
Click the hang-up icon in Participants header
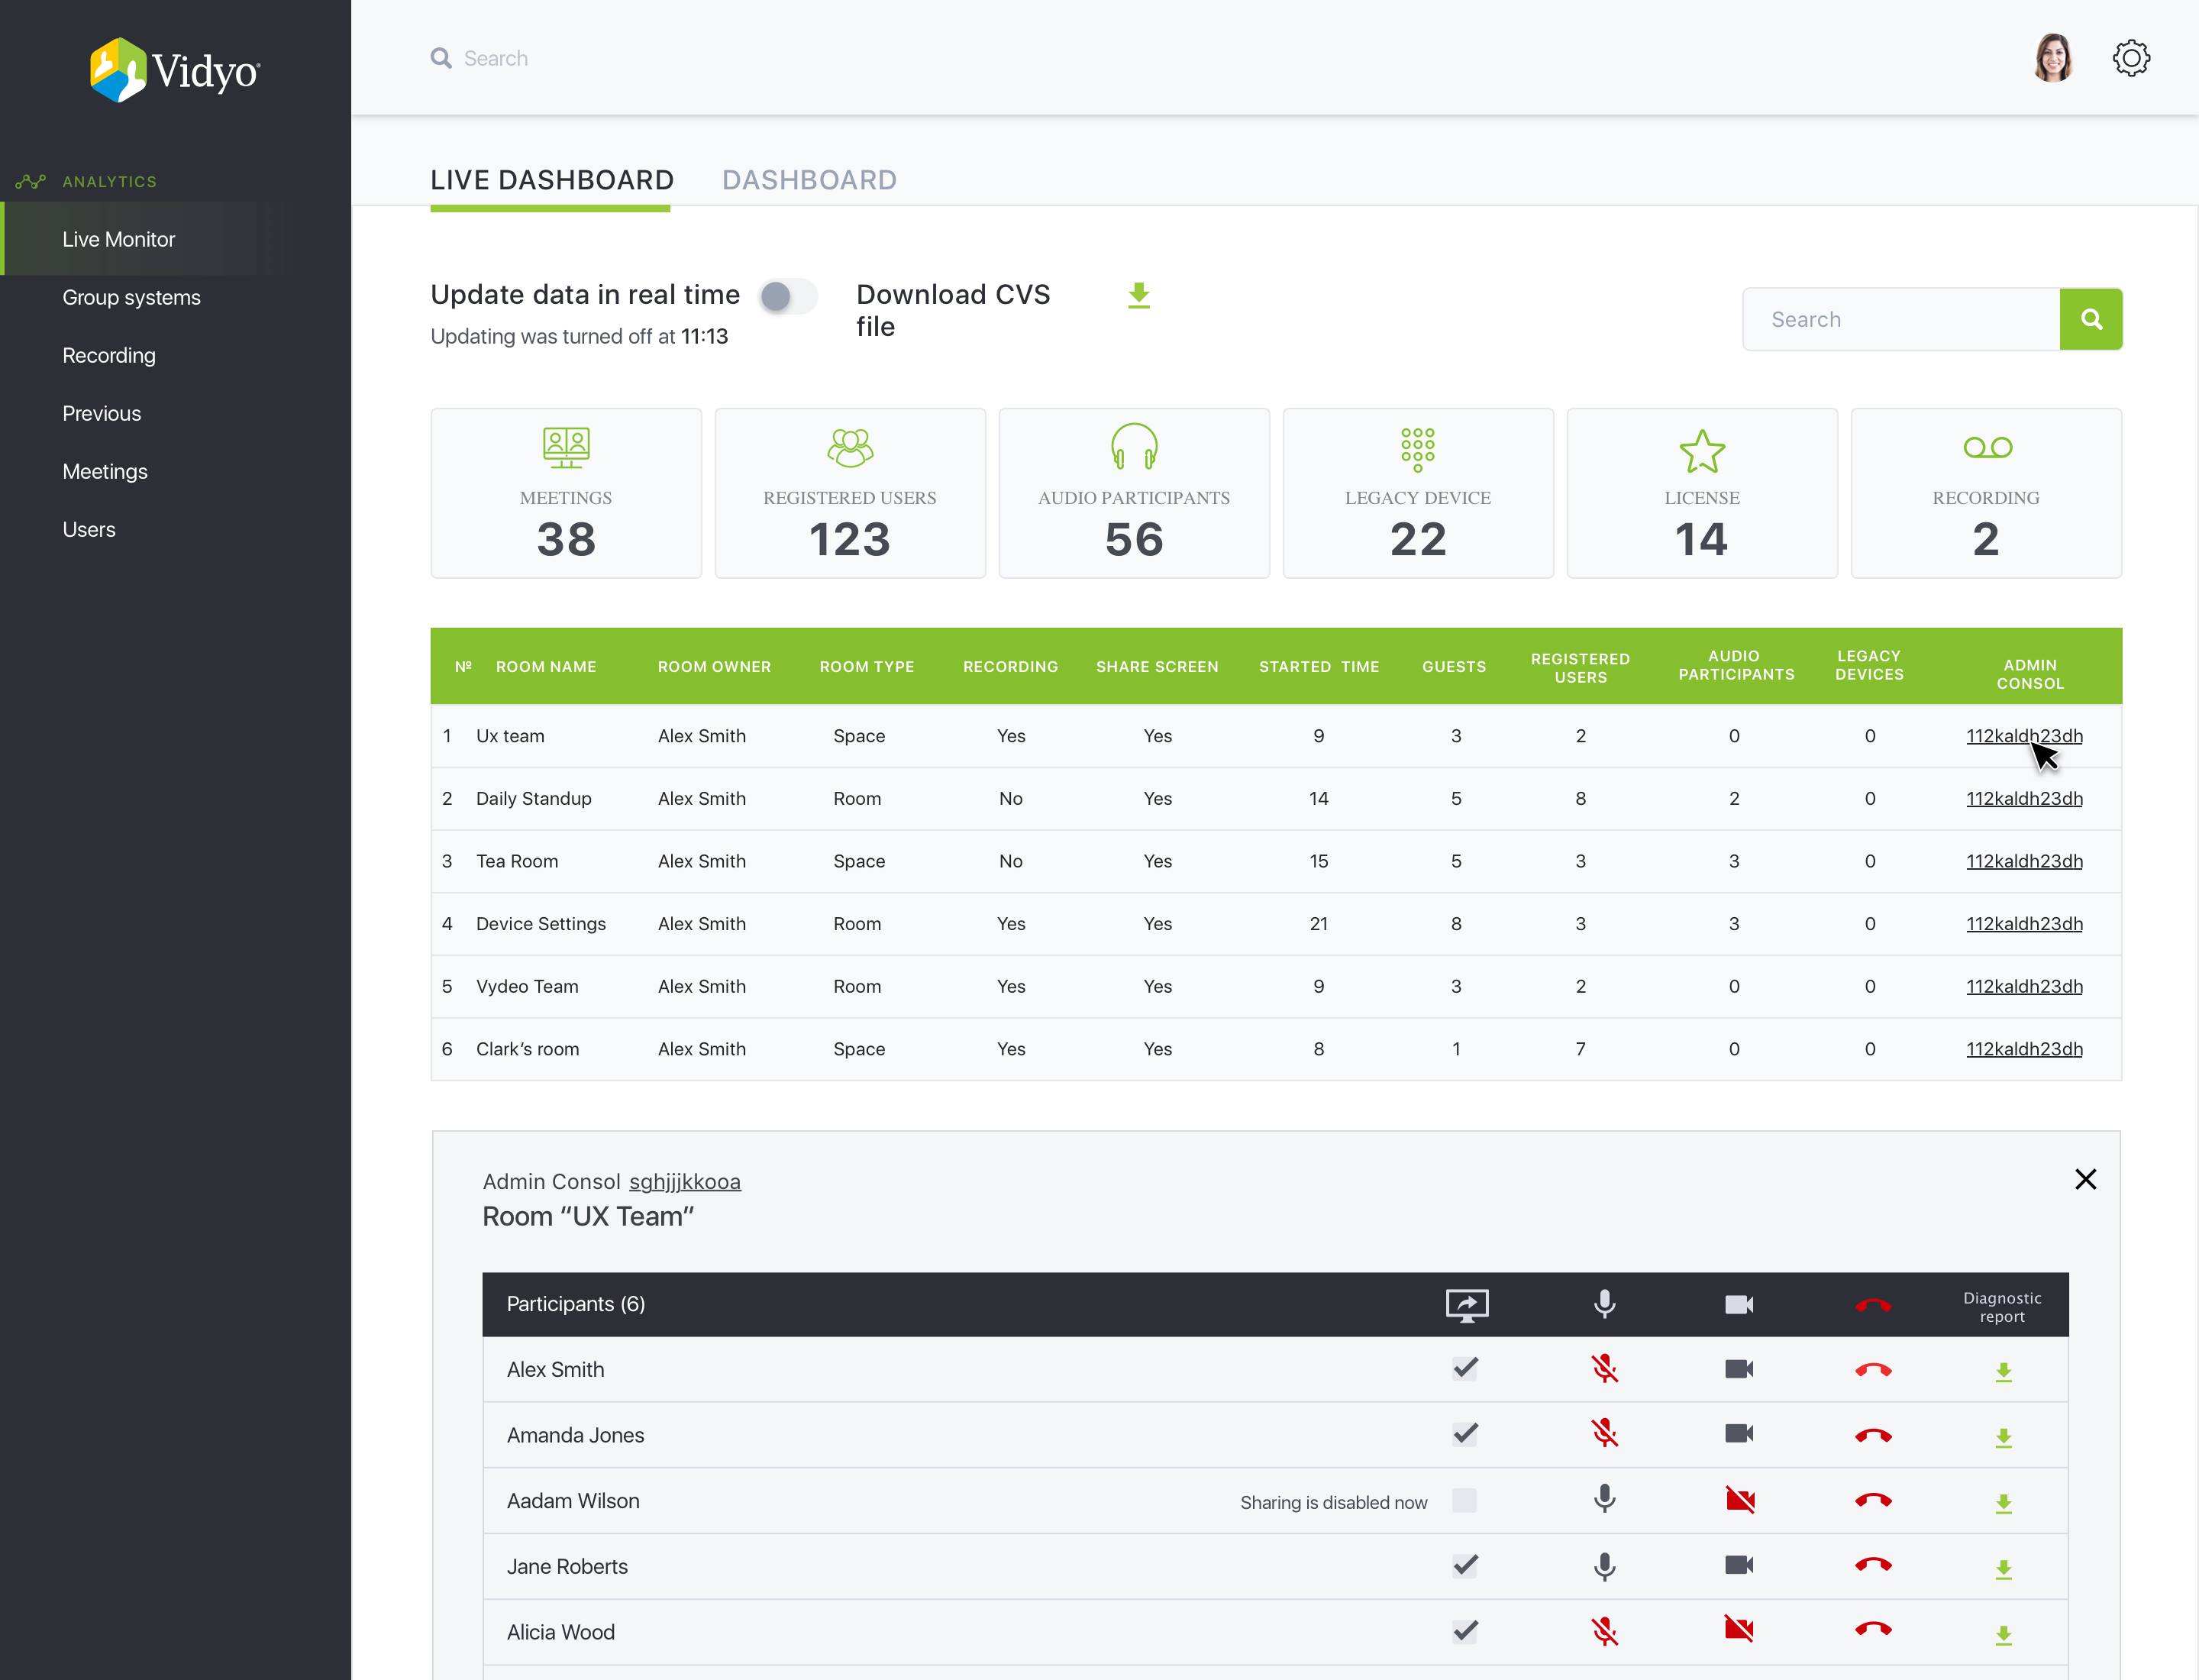click(1872, 1305)
